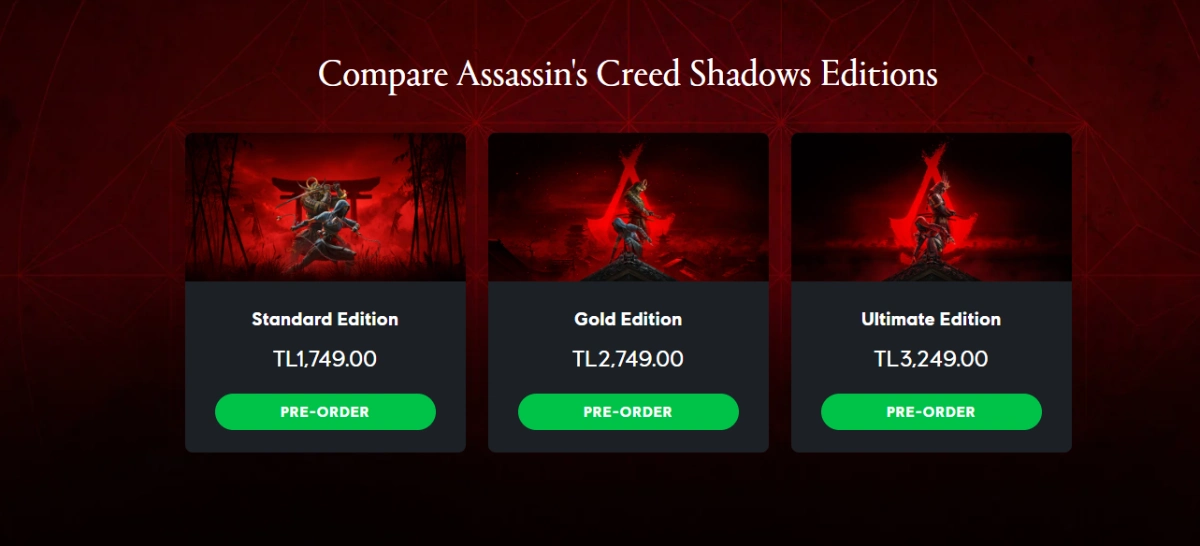The image size is (1200, 546).
Task: Pre-order the Gold Edition
Action: coord(628,412)
